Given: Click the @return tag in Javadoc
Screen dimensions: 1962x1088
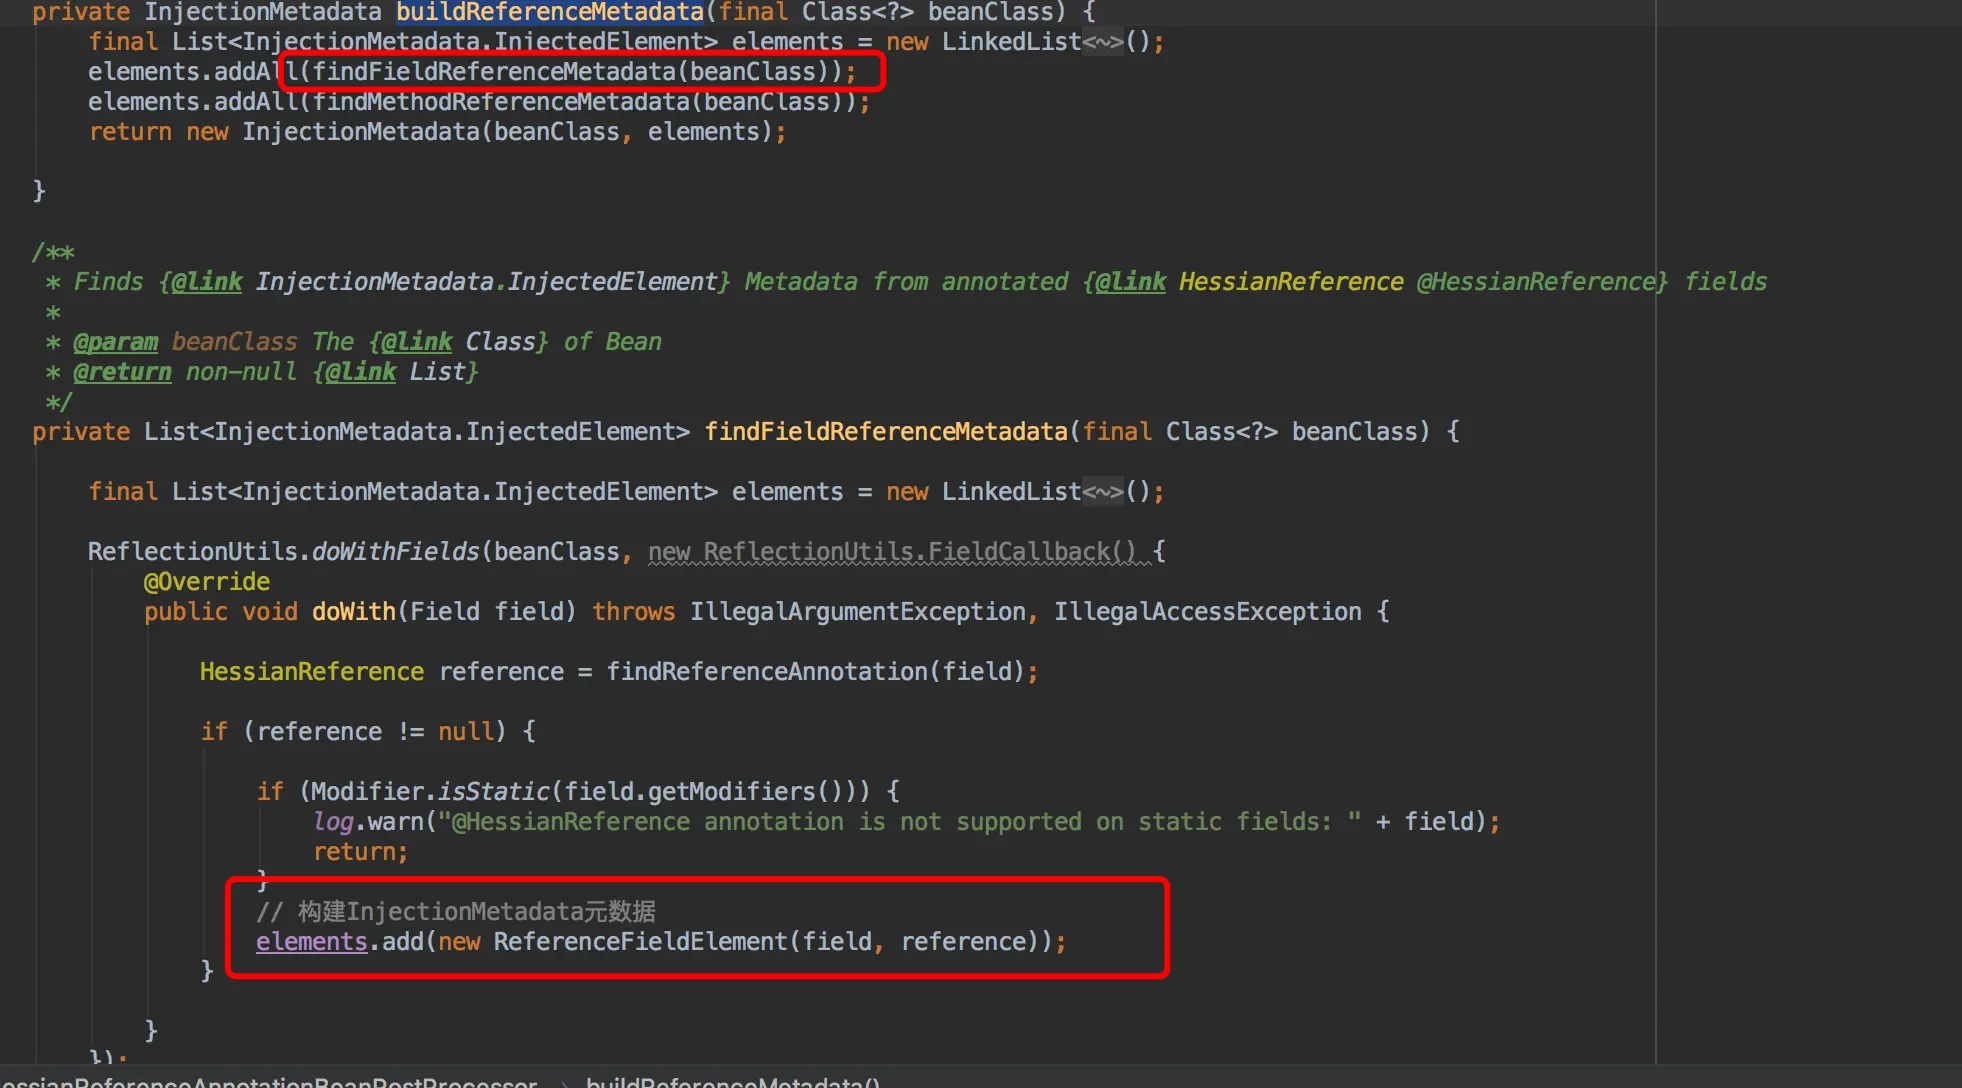Looking at the screenshot, I should tap(122, 372).
